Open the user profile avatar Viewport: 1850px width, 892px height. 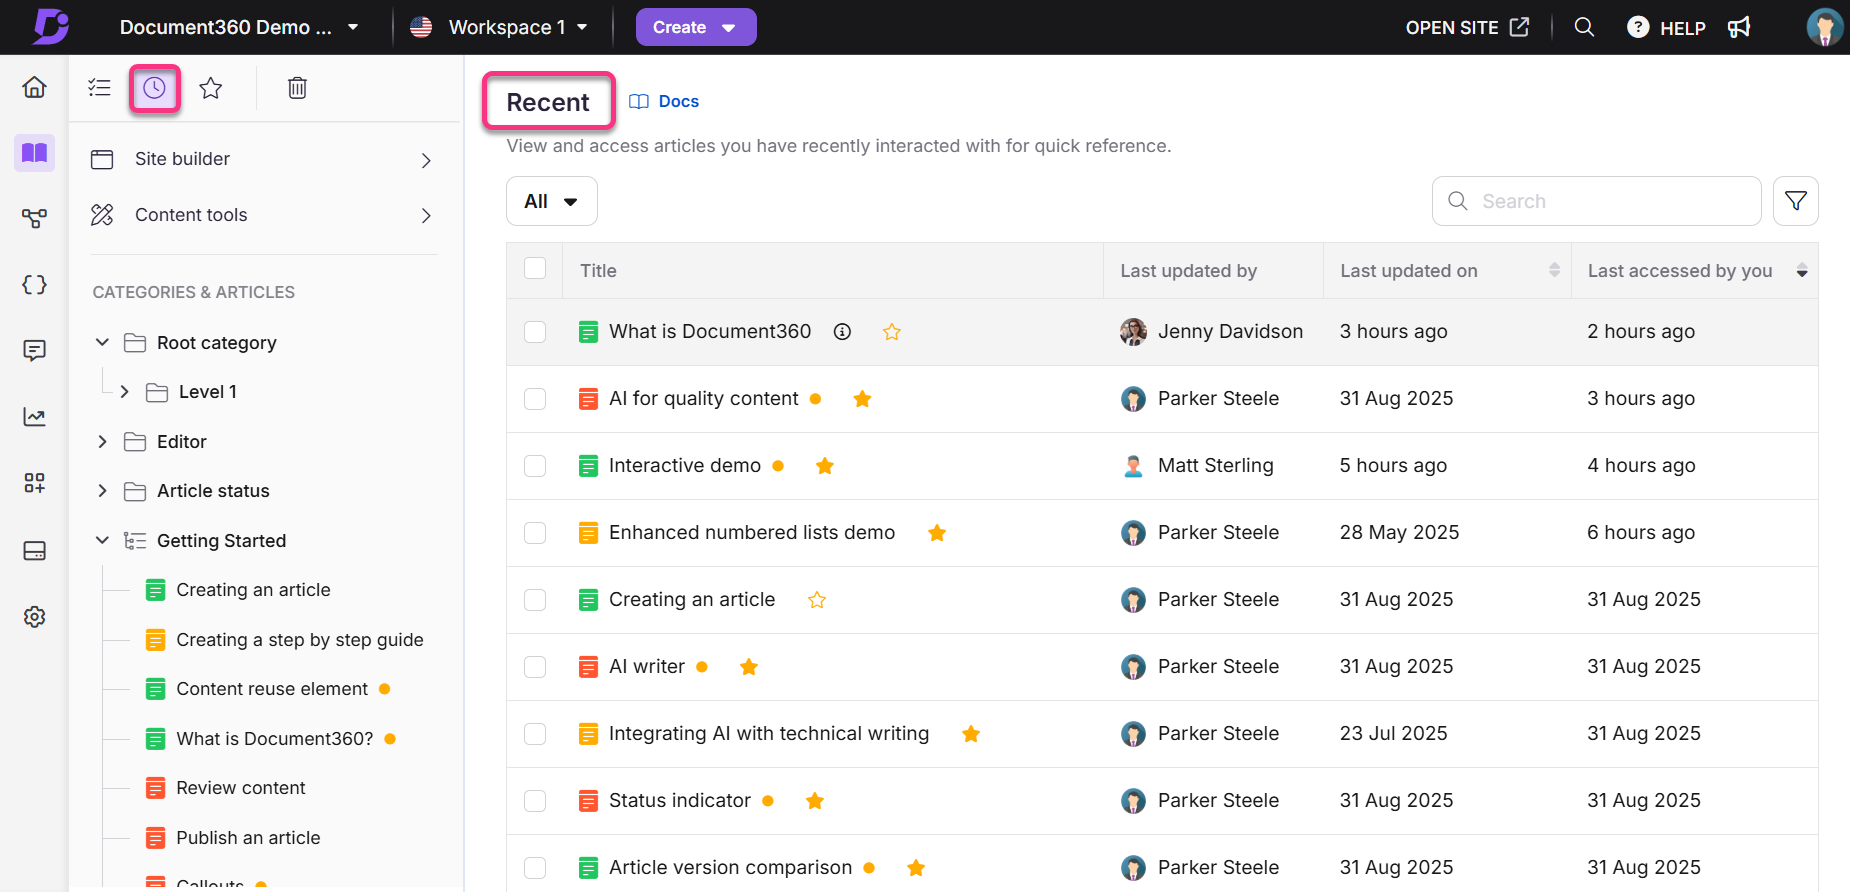(x=1825, y=27)
